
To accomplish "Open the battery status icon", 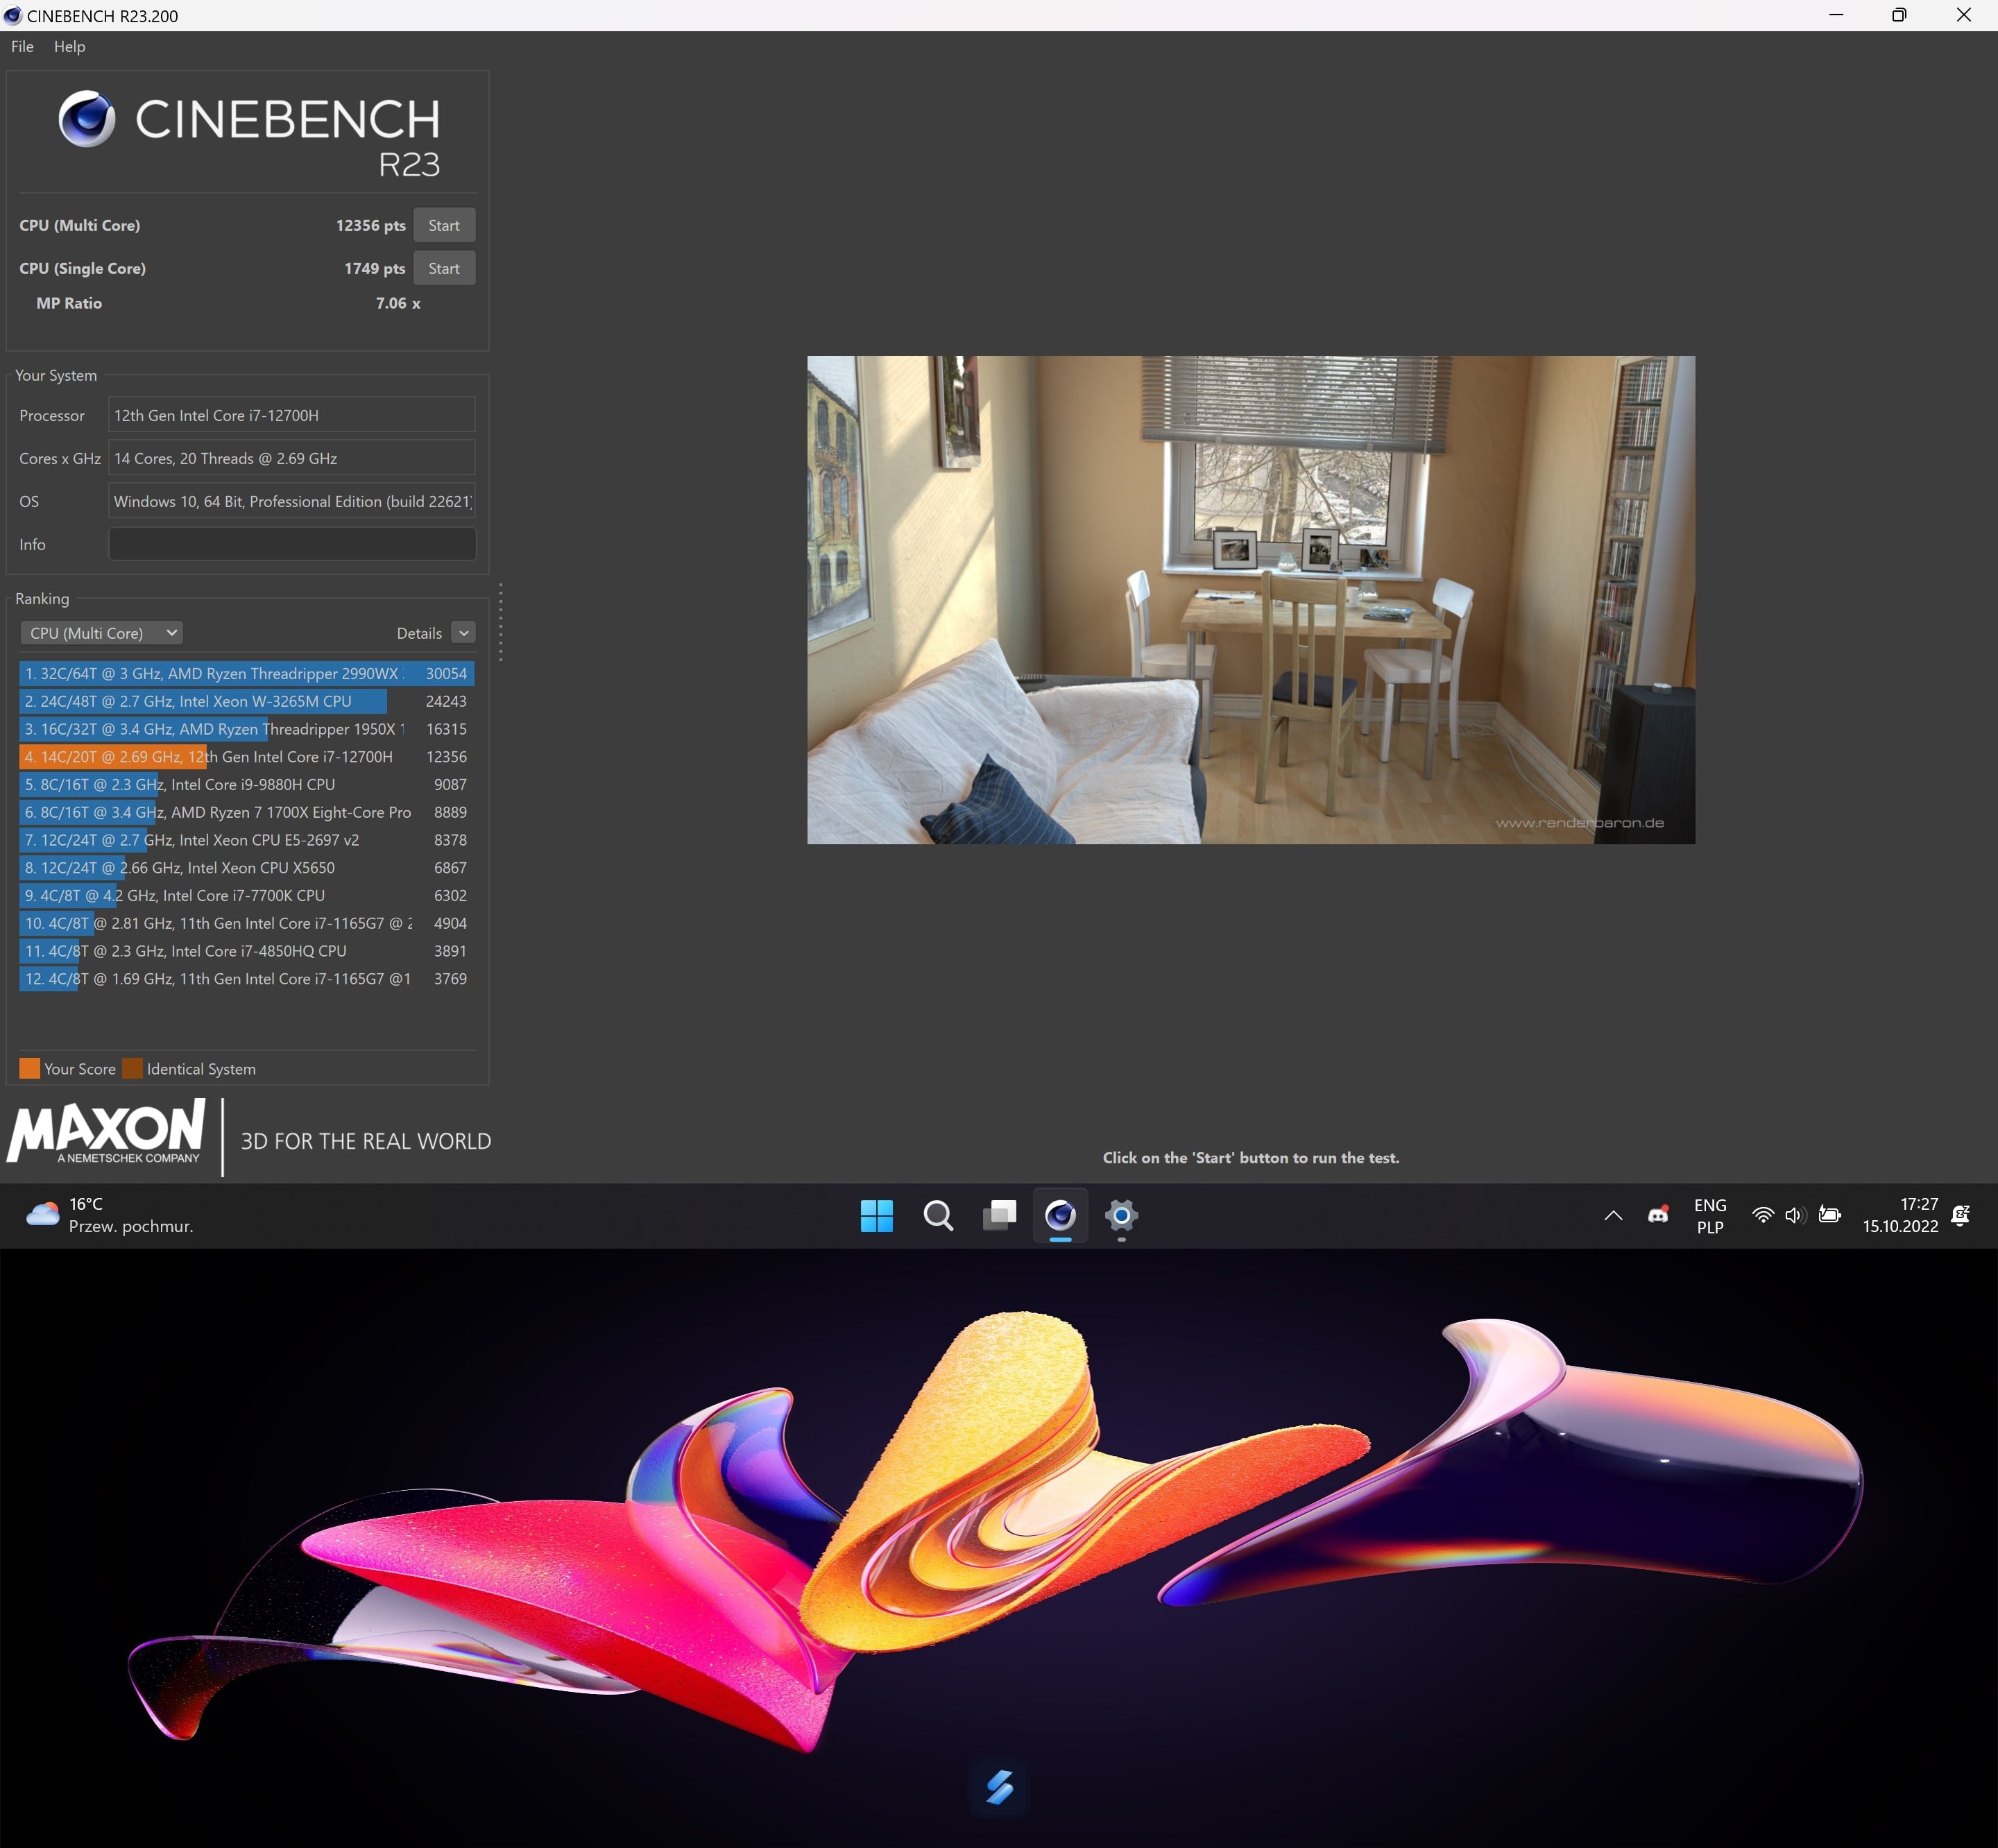I will point(1830,1215).
